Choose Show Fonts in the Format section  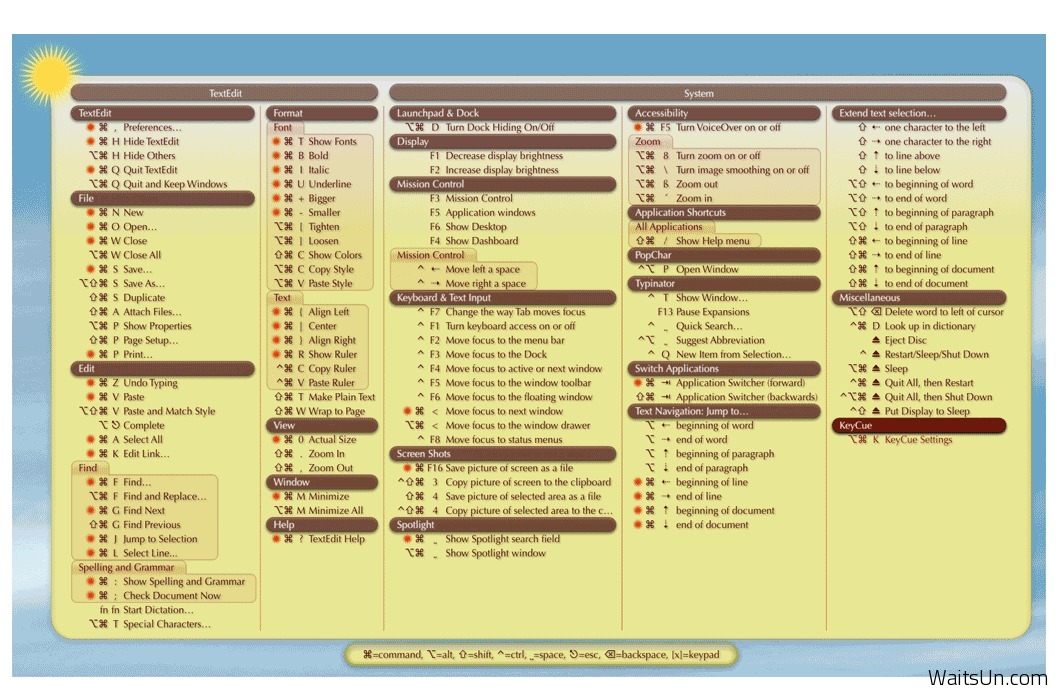pyautogui.click(x=332, y=142)
